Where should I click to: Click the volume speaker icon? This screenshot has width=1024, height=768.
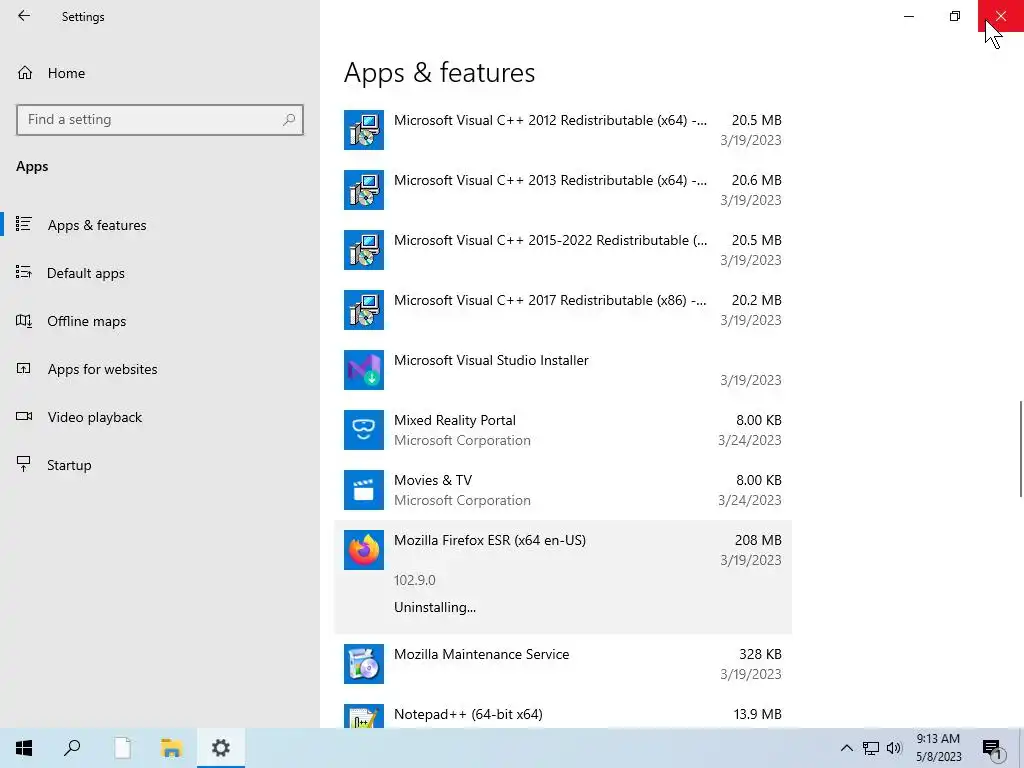(x=894, y=748)
